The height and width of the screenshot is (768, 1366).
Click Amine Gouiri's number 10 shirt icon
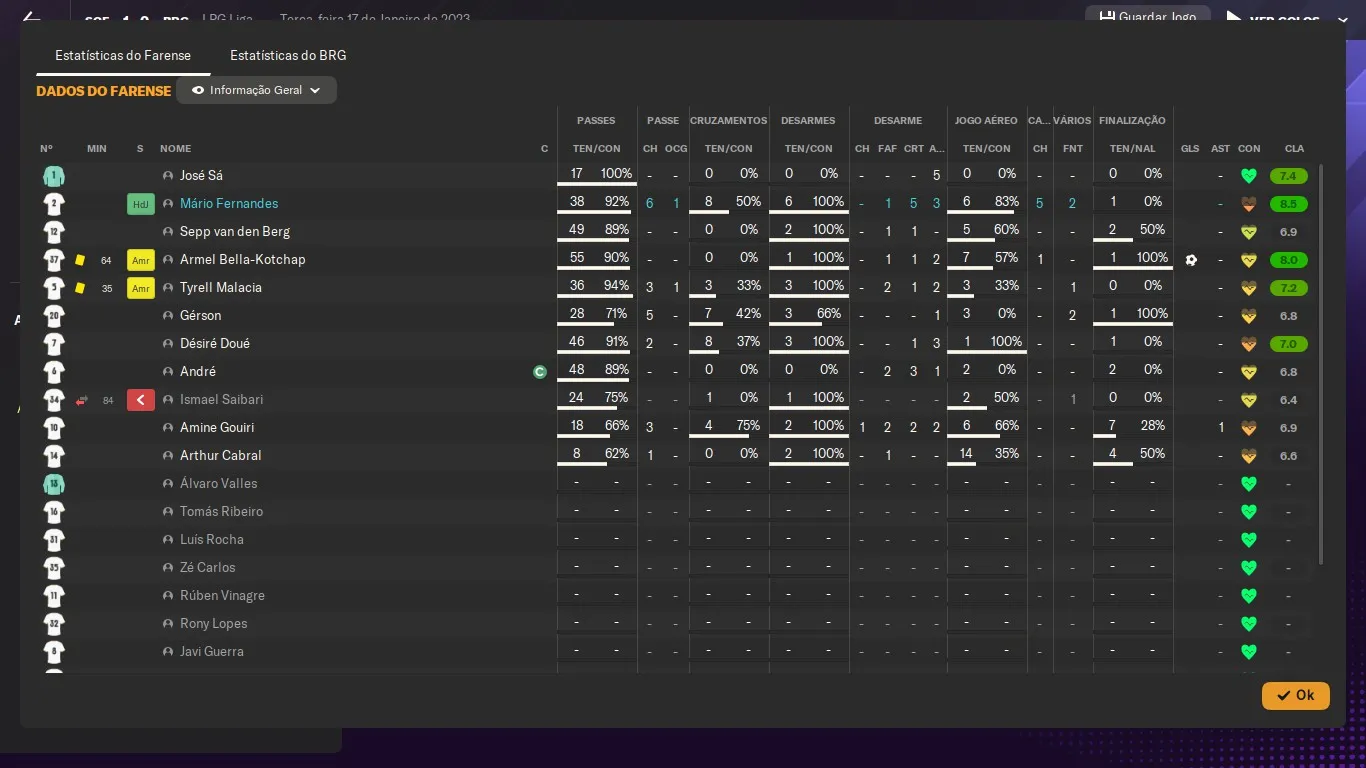(54, 428)
